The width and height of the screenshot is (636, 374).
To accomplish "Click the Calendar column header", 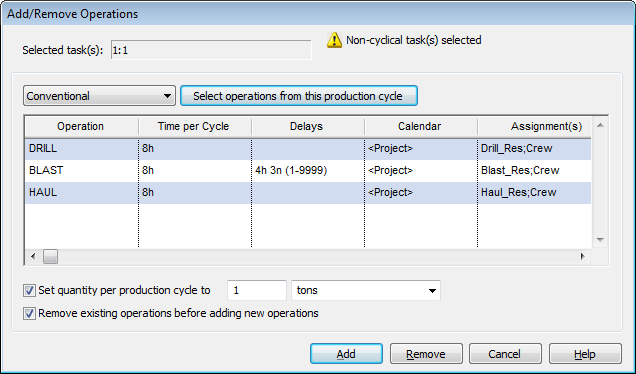I will coord(421,127).
